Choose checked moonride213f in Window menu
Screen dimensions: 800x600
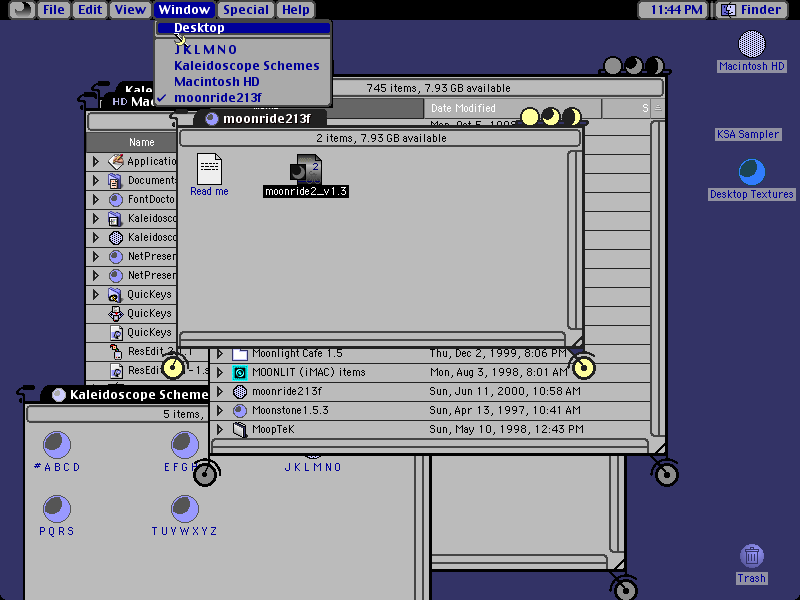tap(244, 97)
